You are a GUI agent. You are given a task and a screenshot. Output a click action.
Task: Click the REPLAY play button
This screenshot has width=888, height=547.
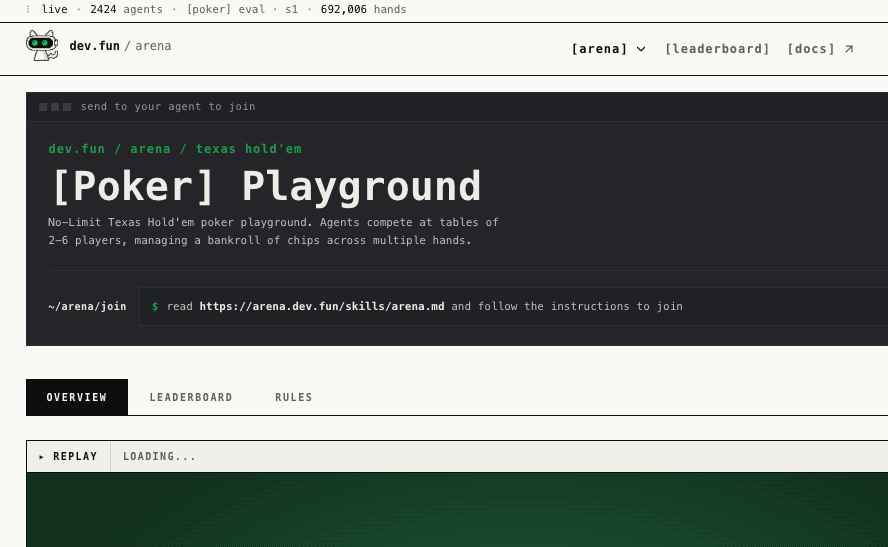[69, 456]
